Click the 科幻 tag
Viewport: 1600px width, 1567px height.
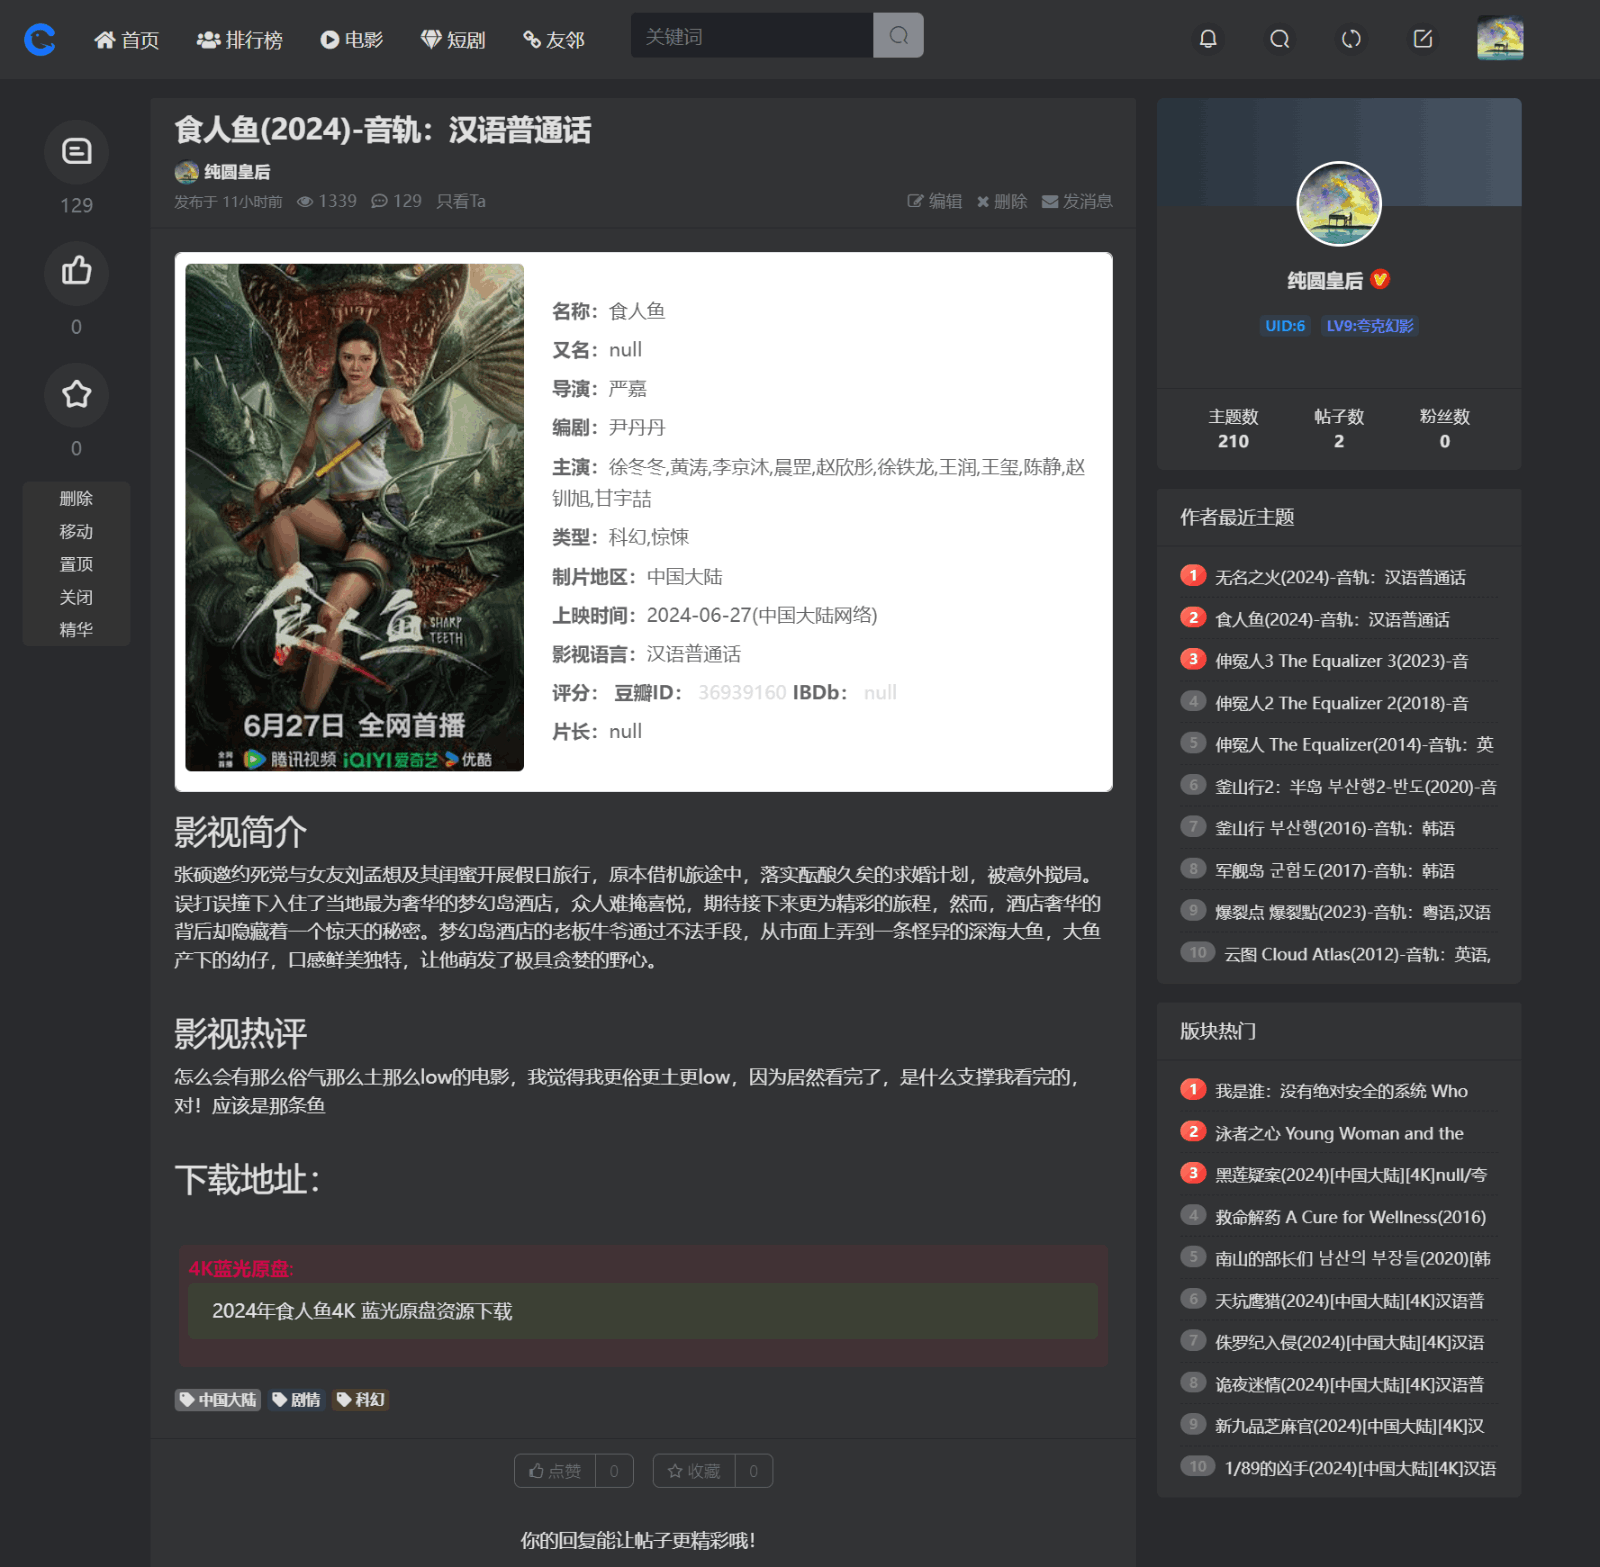pos(361,1400)
